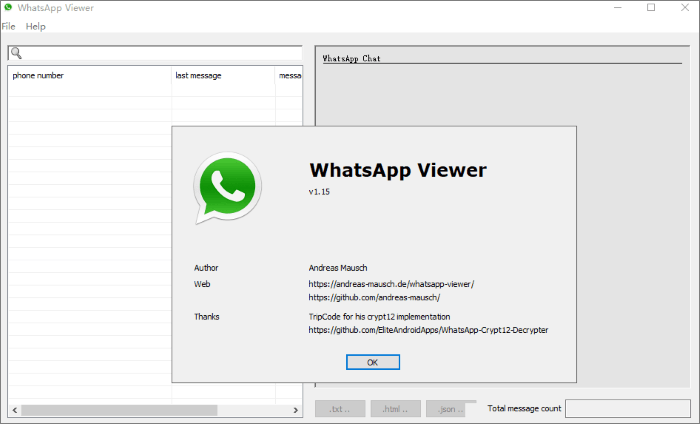Image resolution: width=700 pixels, height=424 pixels.
Task: Click the horizontal scrollbar thumb of chat list
Action: click(119, 410)
